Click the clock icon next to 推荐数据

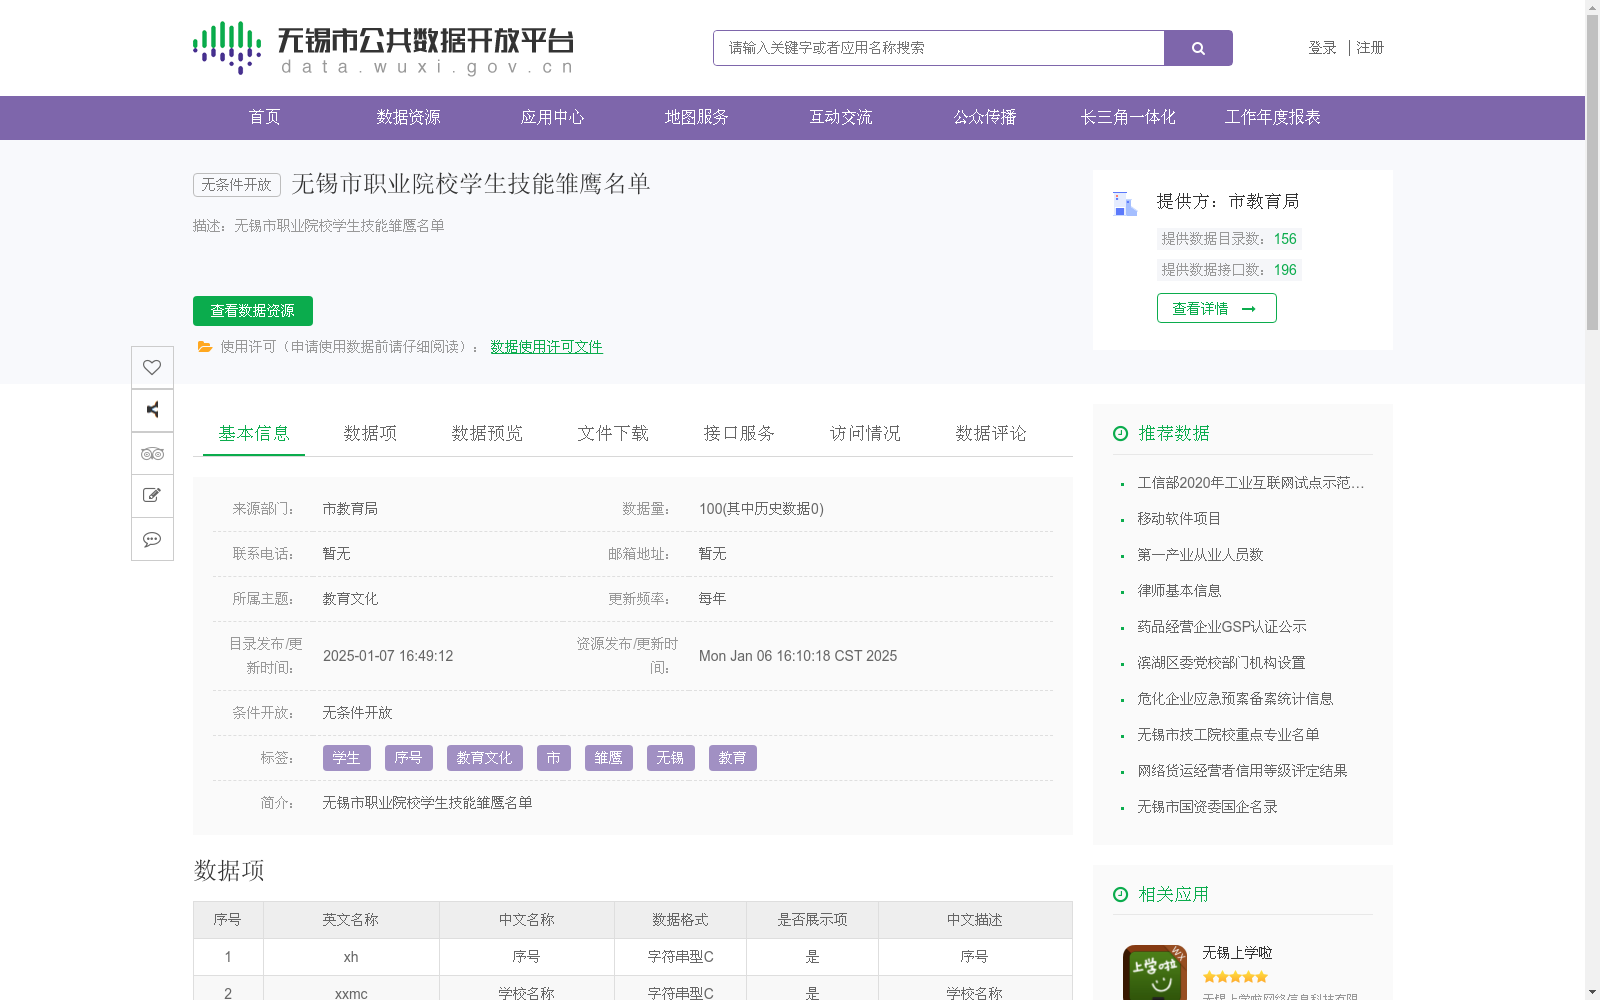[x=1120, y=433]
